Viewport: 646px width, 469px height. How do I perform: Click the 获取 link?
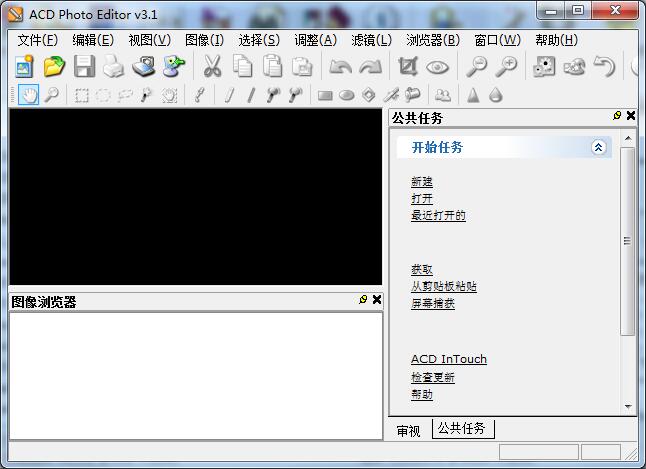tap(422, 270)
